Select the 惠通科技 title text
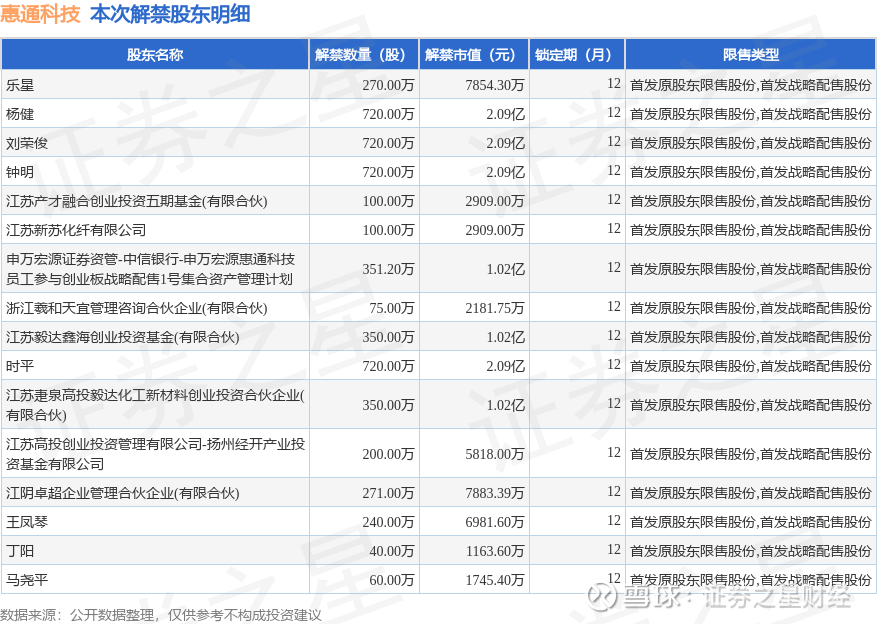Image resolution: width=877 pixels, height=624 pixels. [40, 14]
